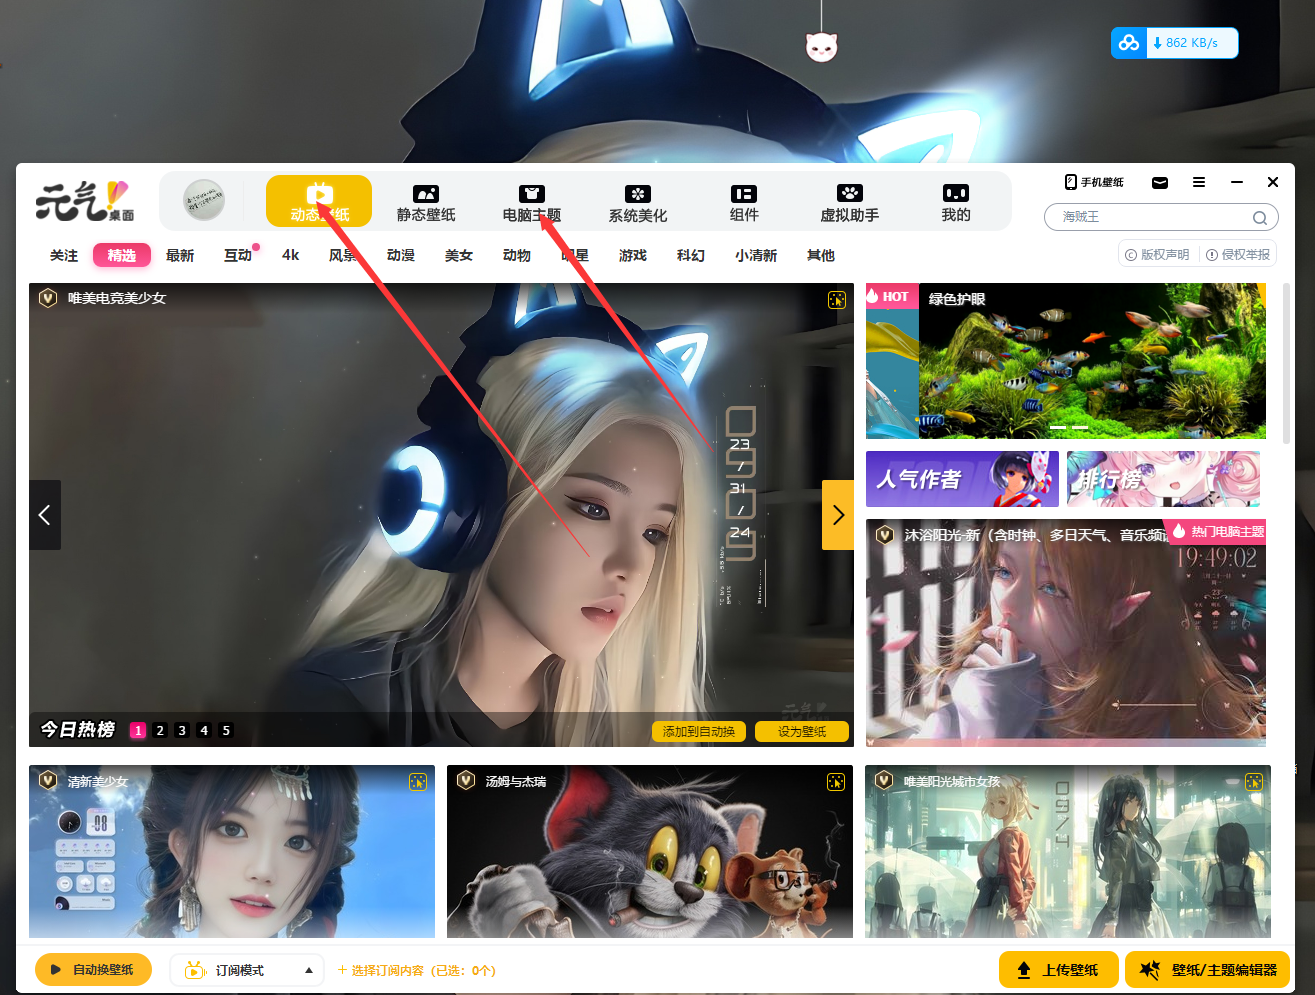Click the 上传壁纸 upload wallpaper button

click(1058, 970)
